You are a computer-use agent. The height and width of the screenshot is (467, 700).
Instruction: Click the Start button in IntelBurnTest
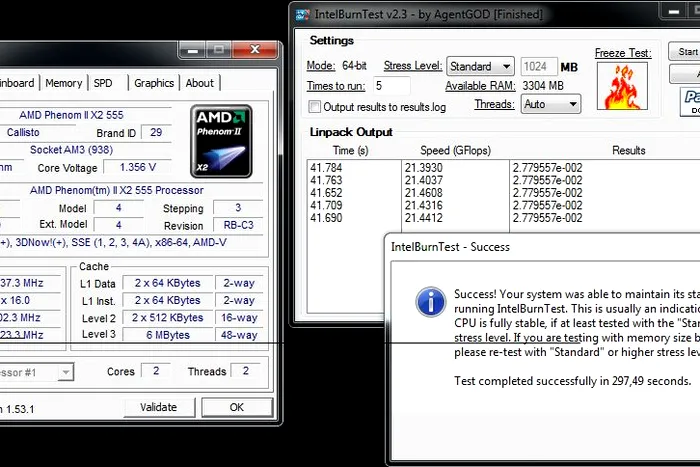coord(686,52)
